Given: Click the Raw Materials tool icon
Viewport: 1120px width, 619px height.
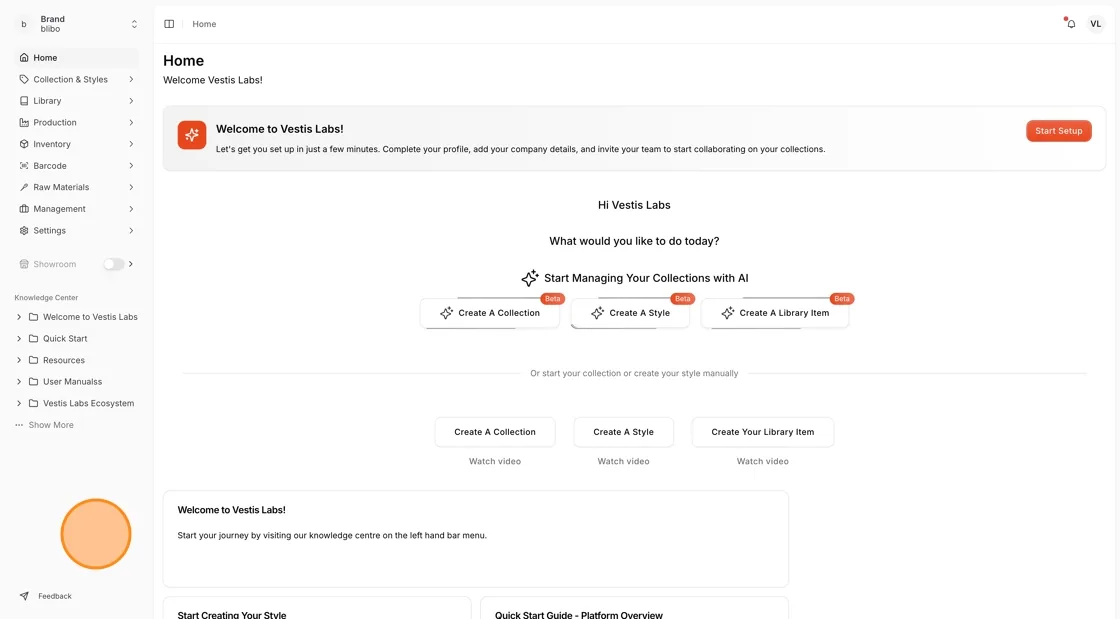Looking at the screenshot, I should coord(24,187).
